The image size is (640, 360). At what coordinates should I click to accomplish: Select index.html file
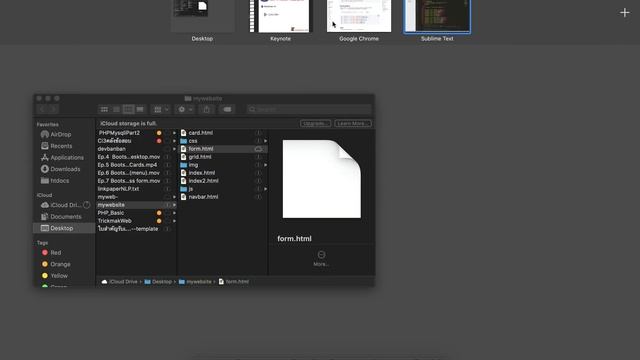[202, 173]
